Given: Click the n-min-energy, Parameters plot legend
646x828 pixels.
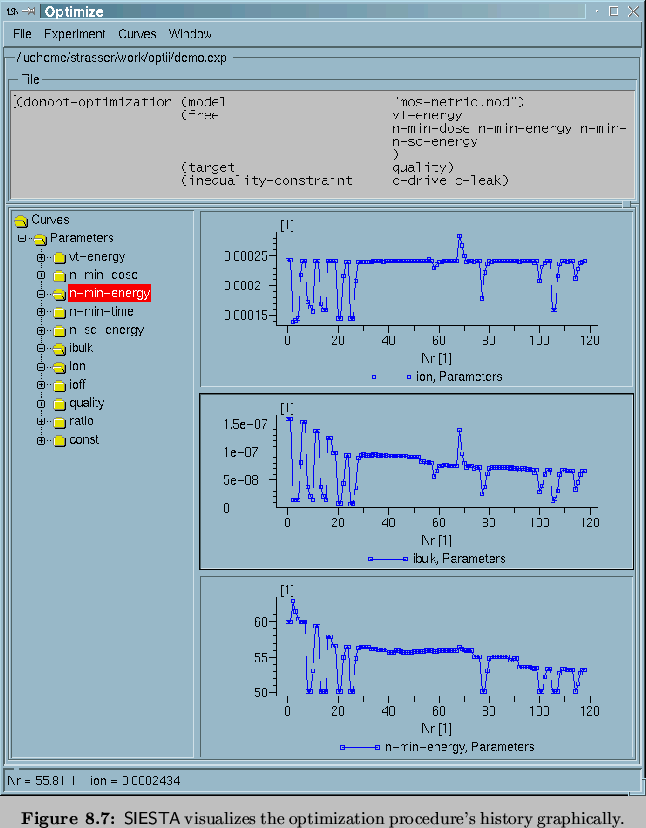Looking at the screenshot, I should tap(459, 746).
